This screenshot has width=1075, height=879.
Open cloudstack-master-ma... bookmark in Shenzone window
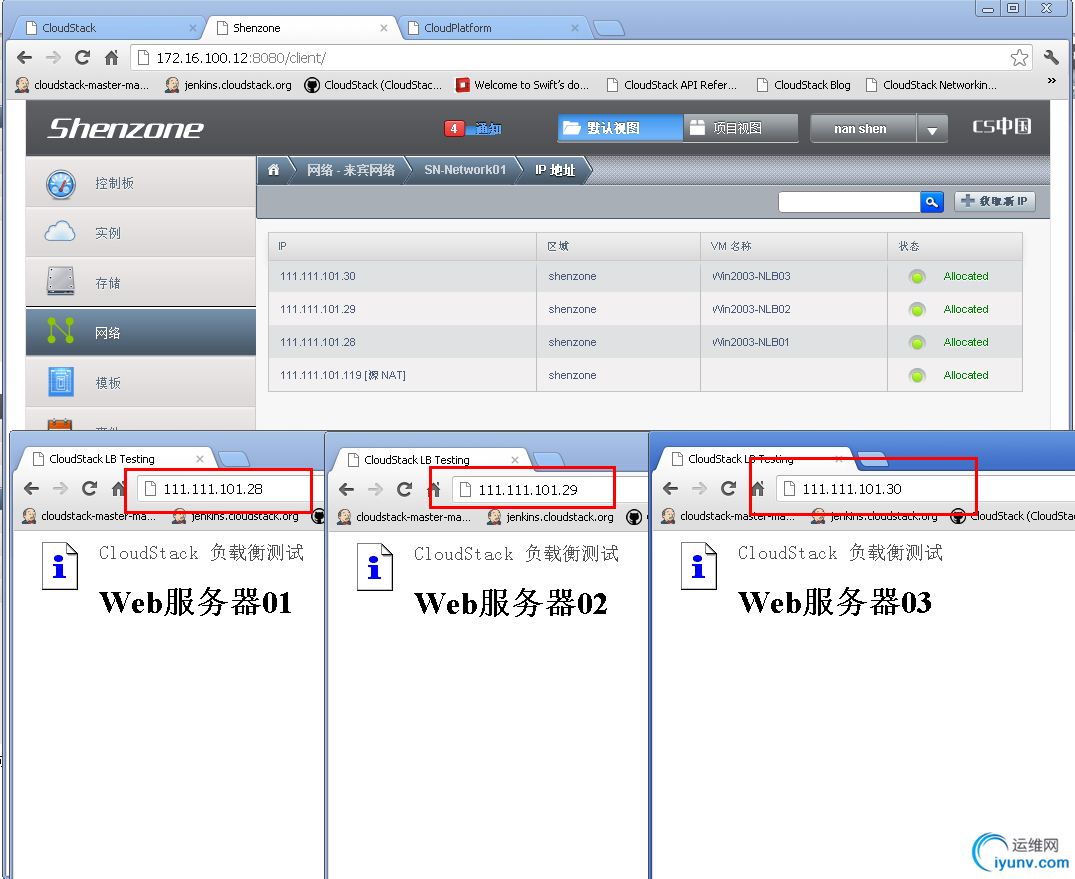[x=82, y=85]
